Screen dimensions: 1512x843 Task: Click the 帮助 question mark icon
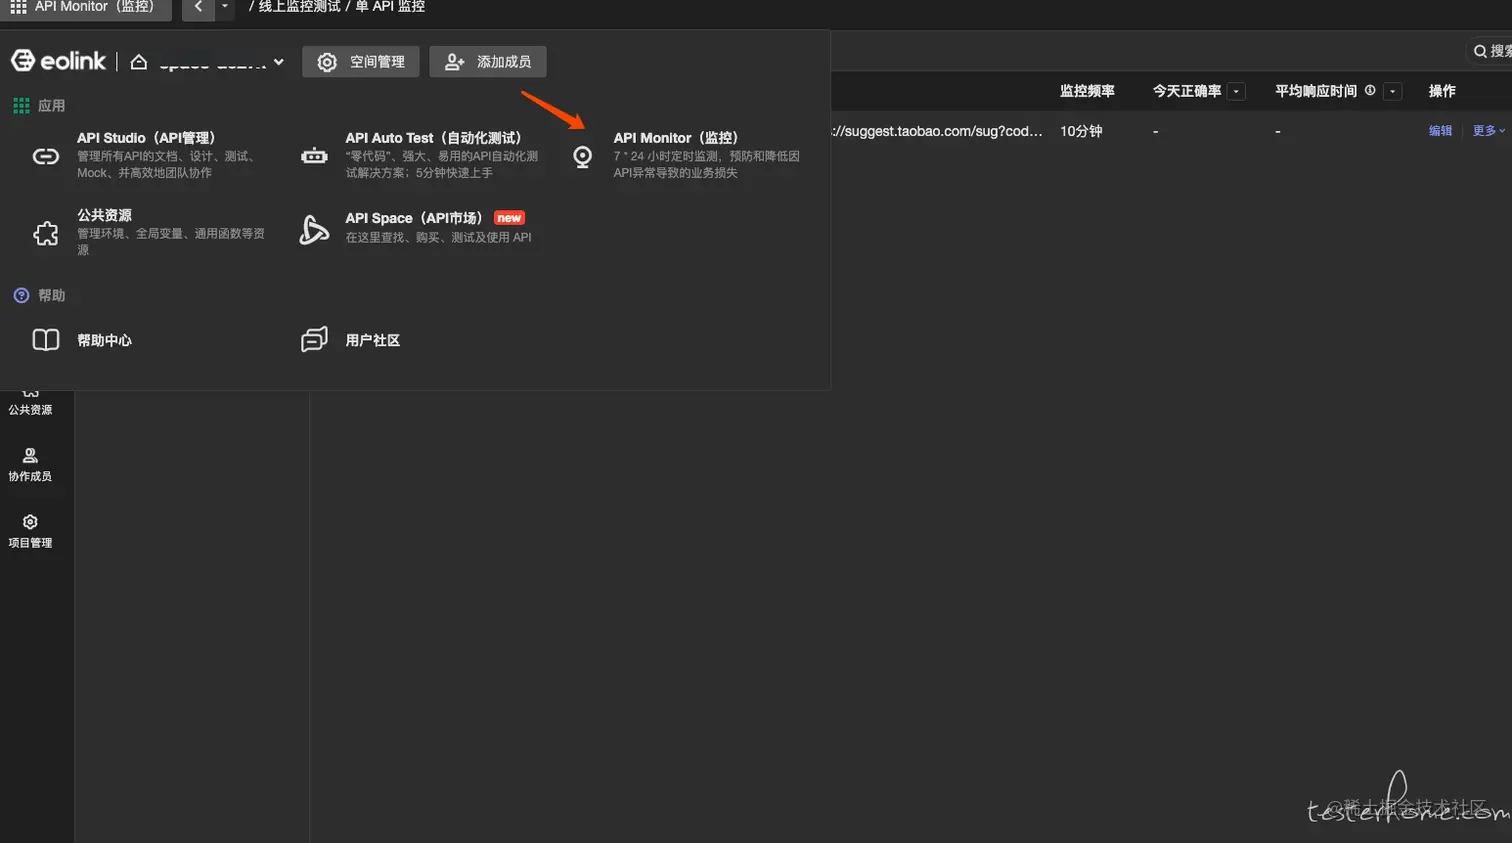pos(21,295)
